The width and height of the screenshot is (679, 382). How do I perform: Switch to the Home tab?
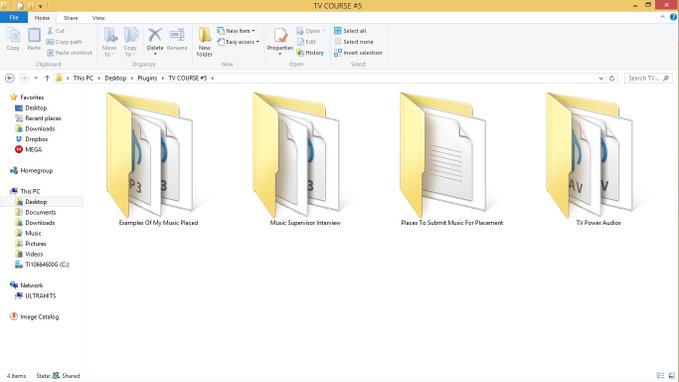tap(42, 18)
